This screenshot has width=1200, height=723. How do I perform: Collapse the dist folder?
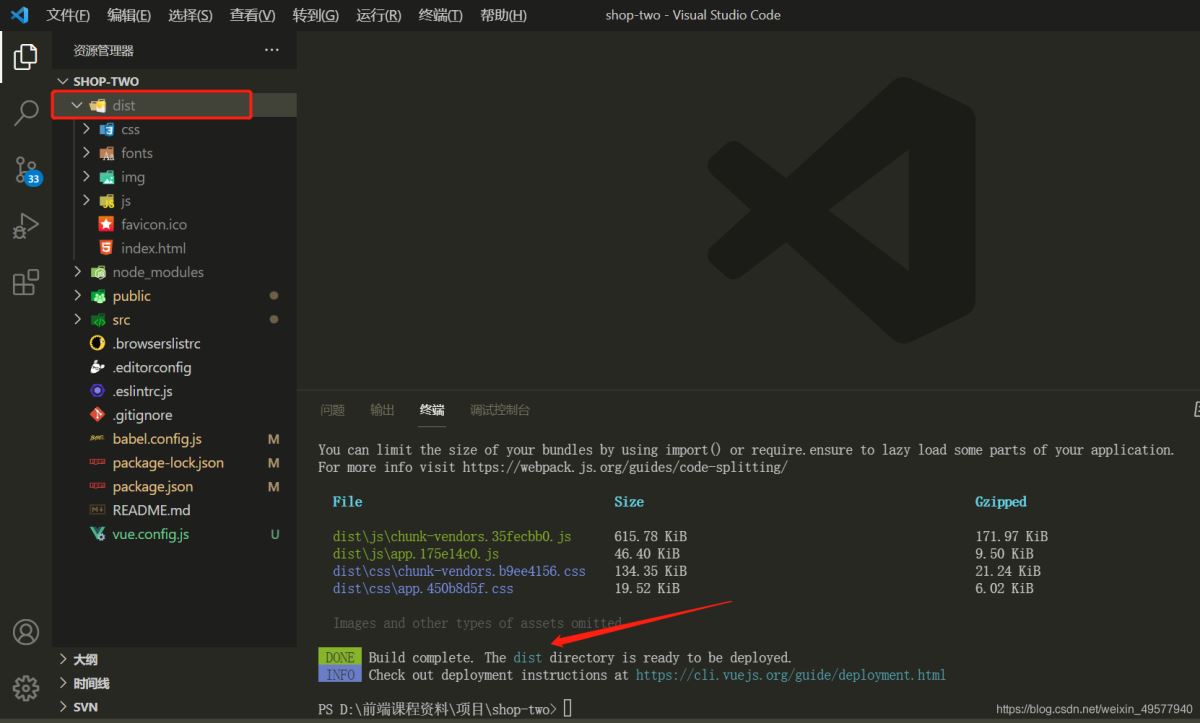(x=123, y=105)
